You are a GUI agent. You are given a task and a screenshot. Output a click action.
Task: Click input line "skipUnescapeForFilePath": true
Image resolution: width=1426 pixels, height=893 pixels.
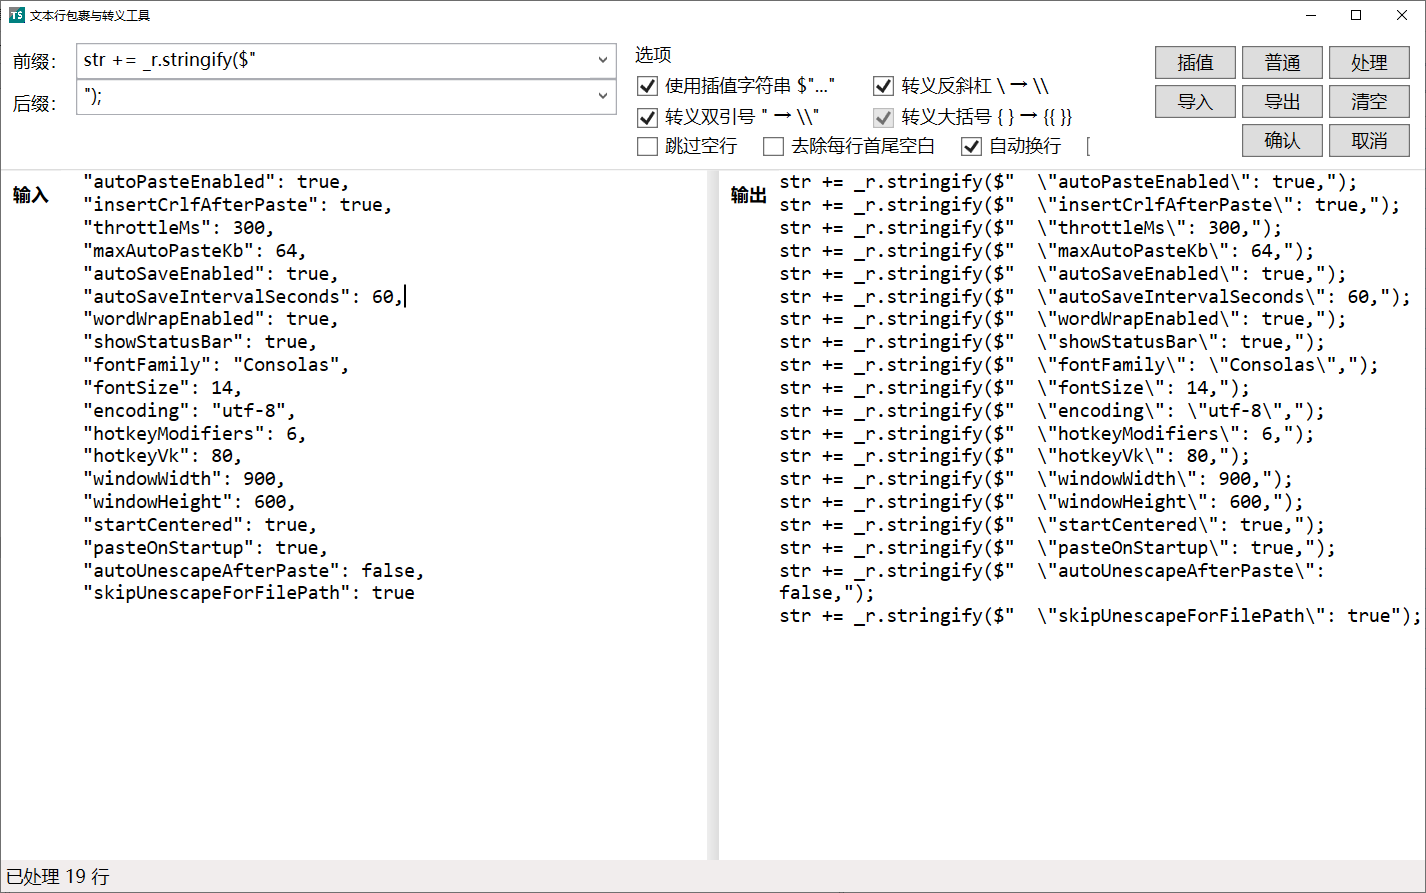pyautogui.click(x=249, y=593)
